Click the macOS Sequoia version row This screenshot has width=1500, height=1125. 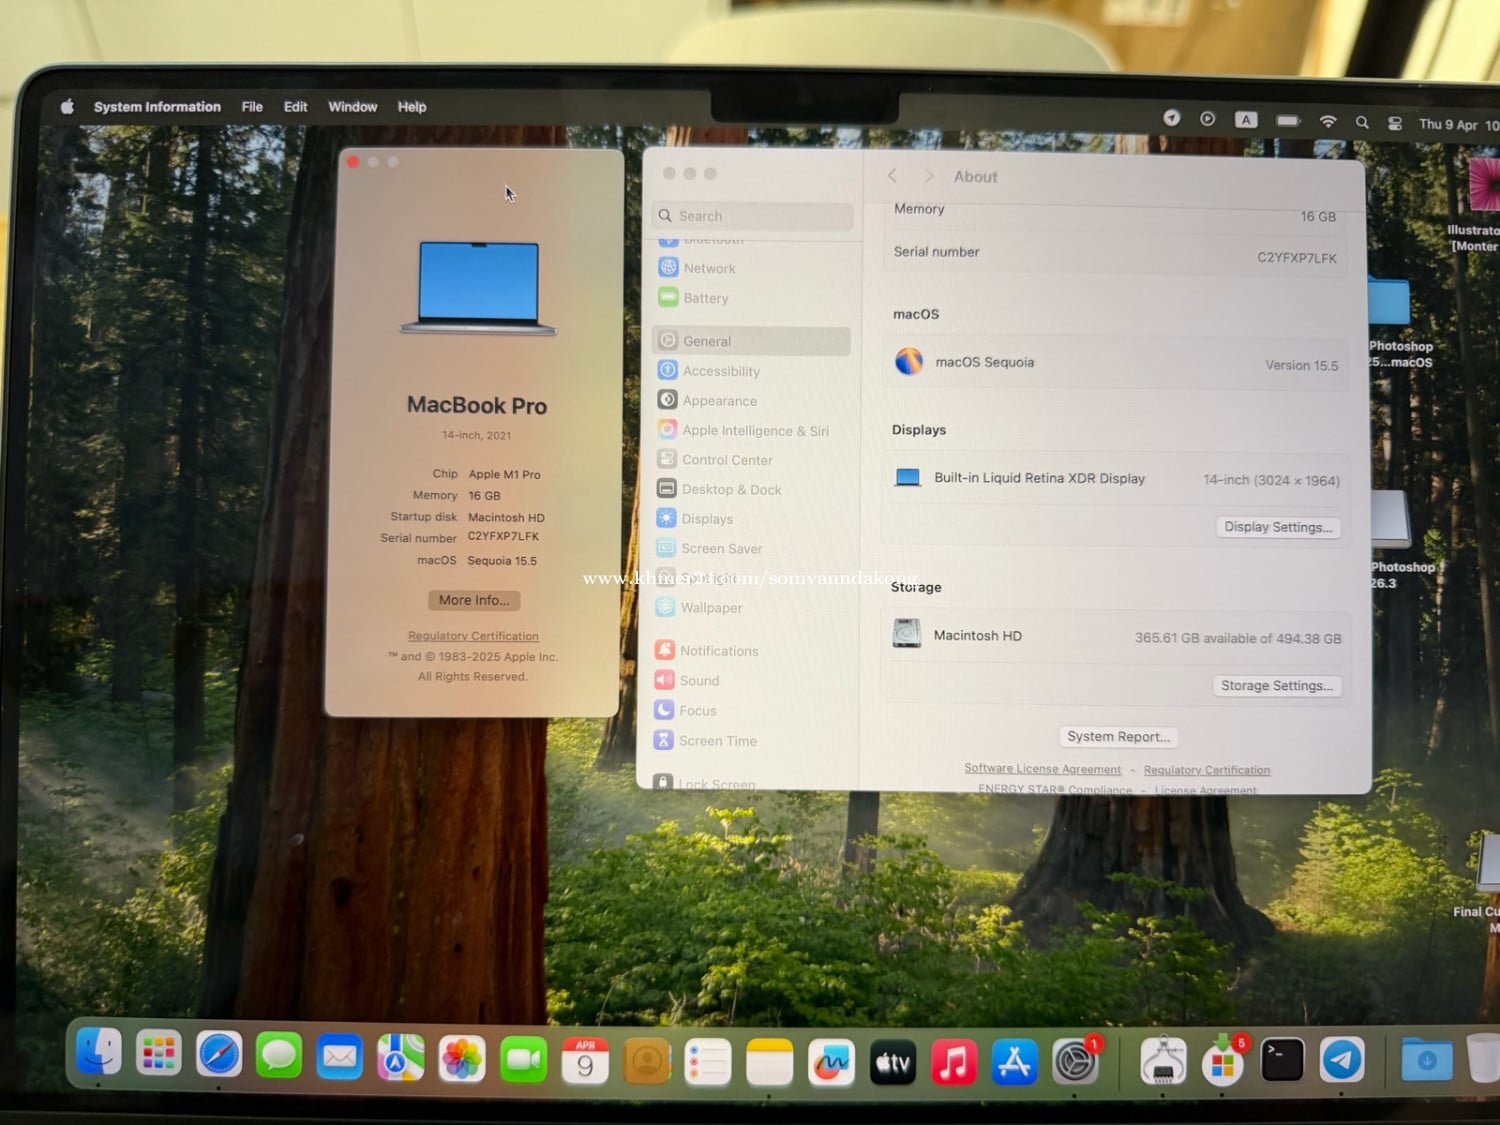(1115, 363)
